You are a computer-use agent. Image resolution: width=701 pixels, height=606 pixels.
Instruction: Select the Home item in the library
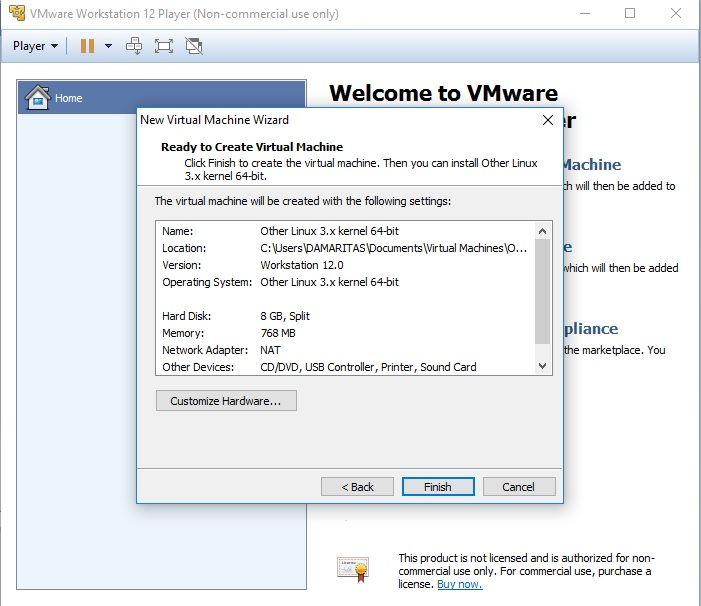(161, 98)
